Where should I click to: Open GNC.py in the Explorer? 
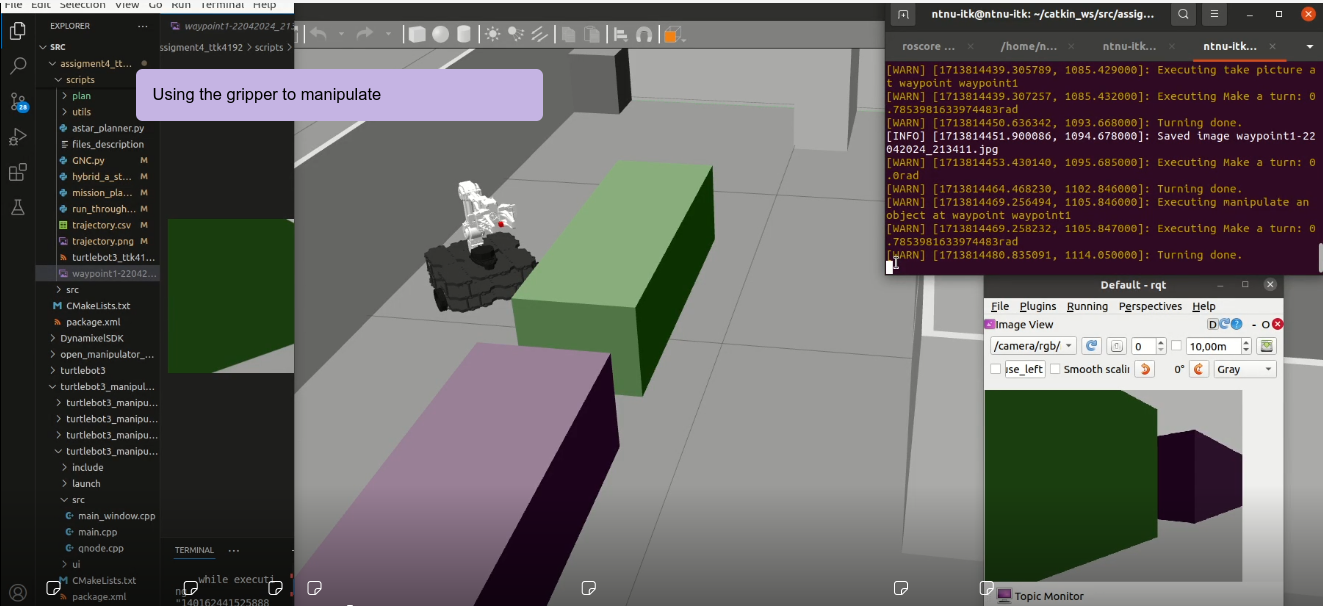[x=88, y=160]
